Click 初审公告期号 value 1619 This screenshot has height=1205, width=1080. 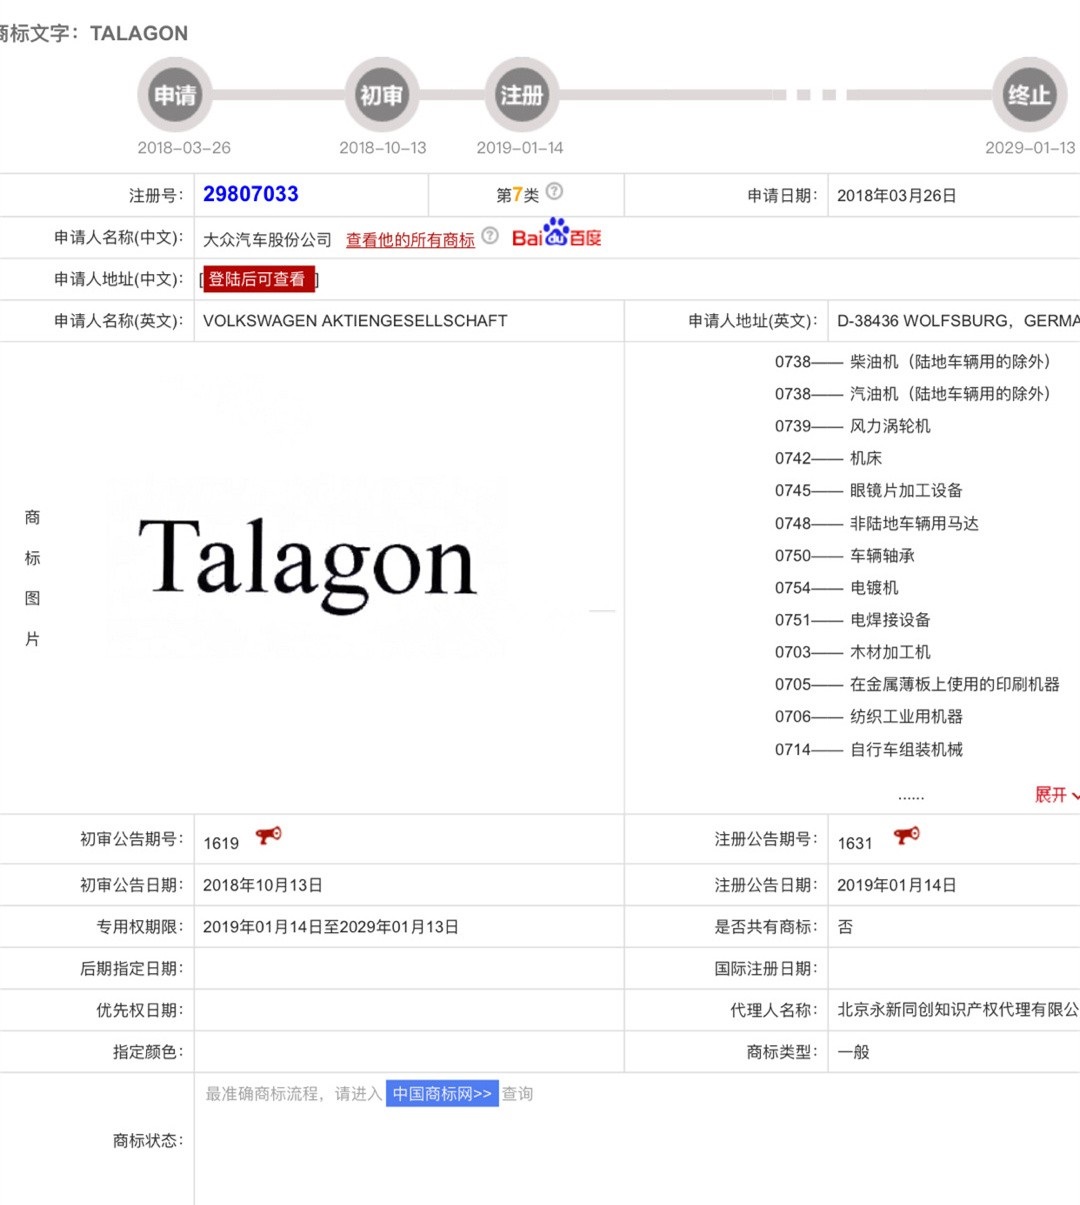coord(221,843)
